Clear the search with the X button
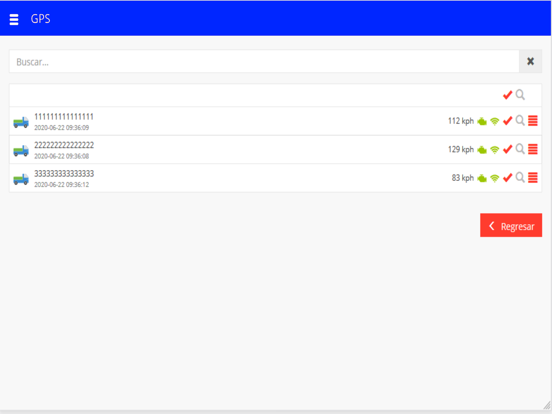 [x=530, y=62]
